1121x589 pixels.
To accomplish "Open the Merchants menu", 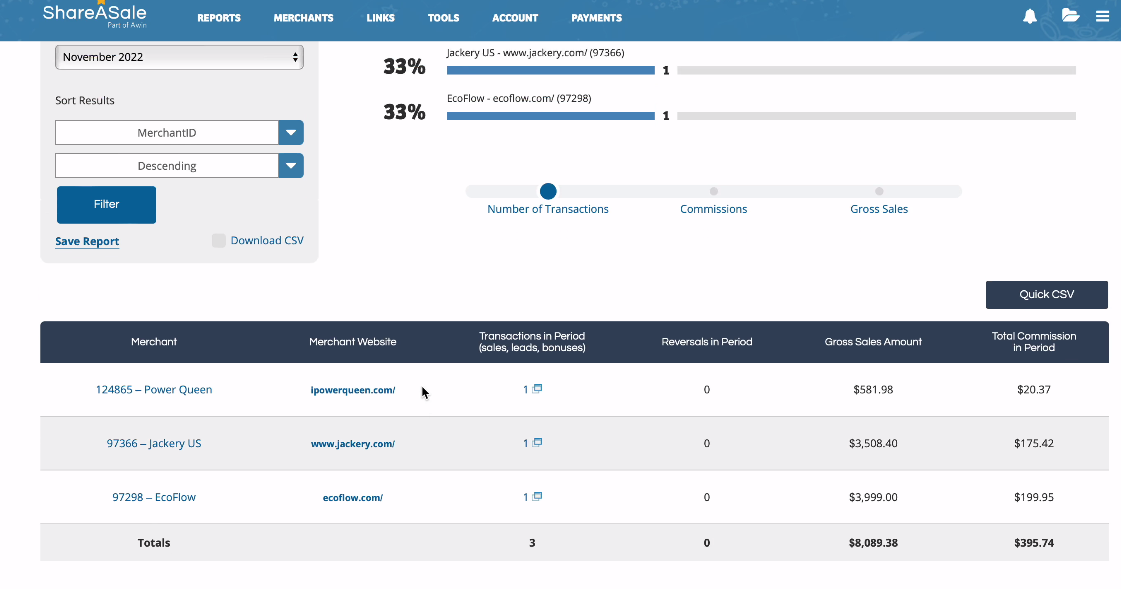I will pyautogui.click(x=303, y=18).
